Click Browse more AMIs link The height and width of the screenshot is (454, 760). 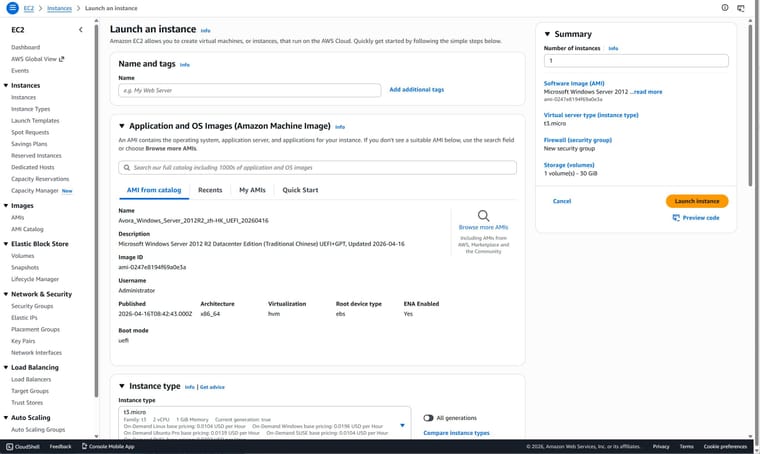tap(483, 227)
